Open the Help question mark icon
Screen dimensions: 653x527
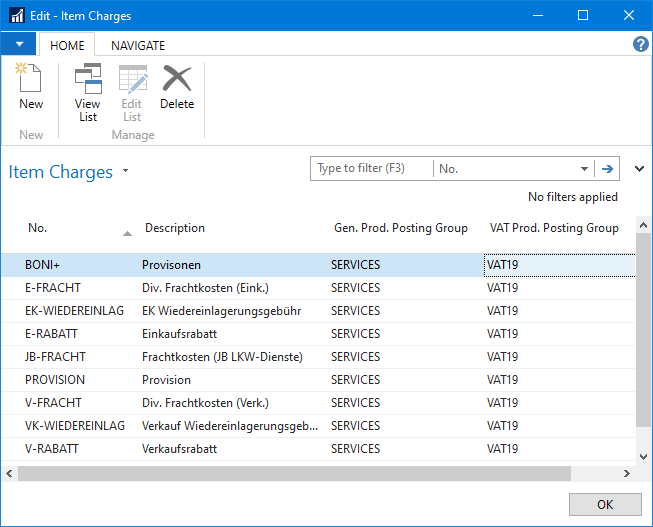pos(641,44)
